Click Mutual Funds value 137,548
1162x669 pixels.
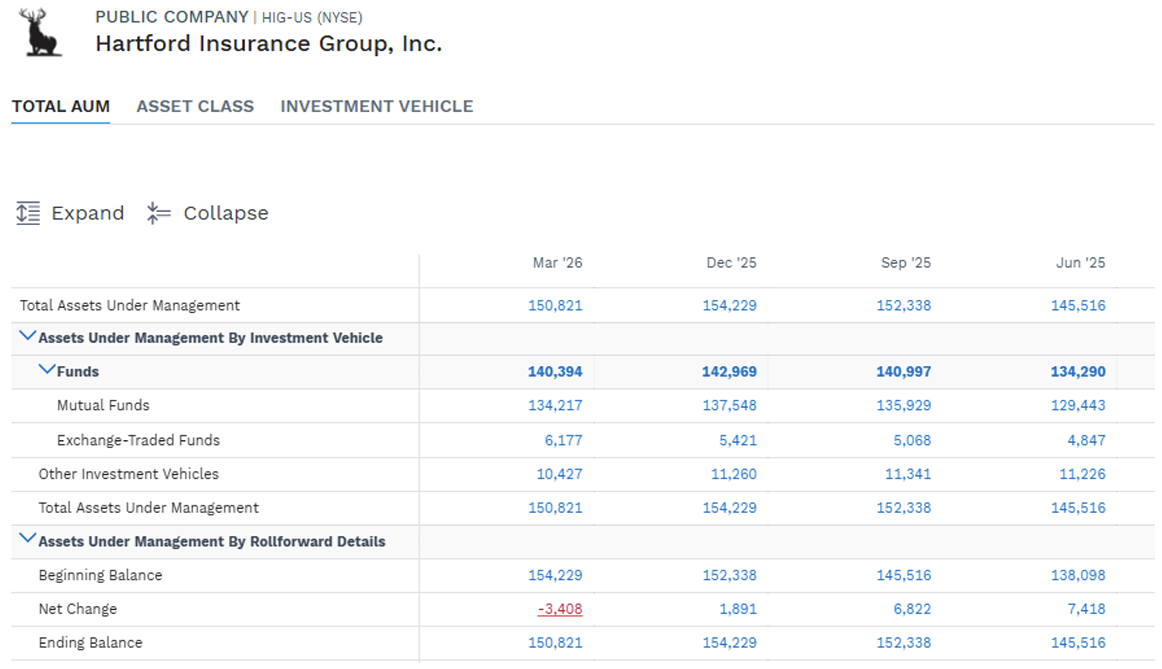click(730, 406)
